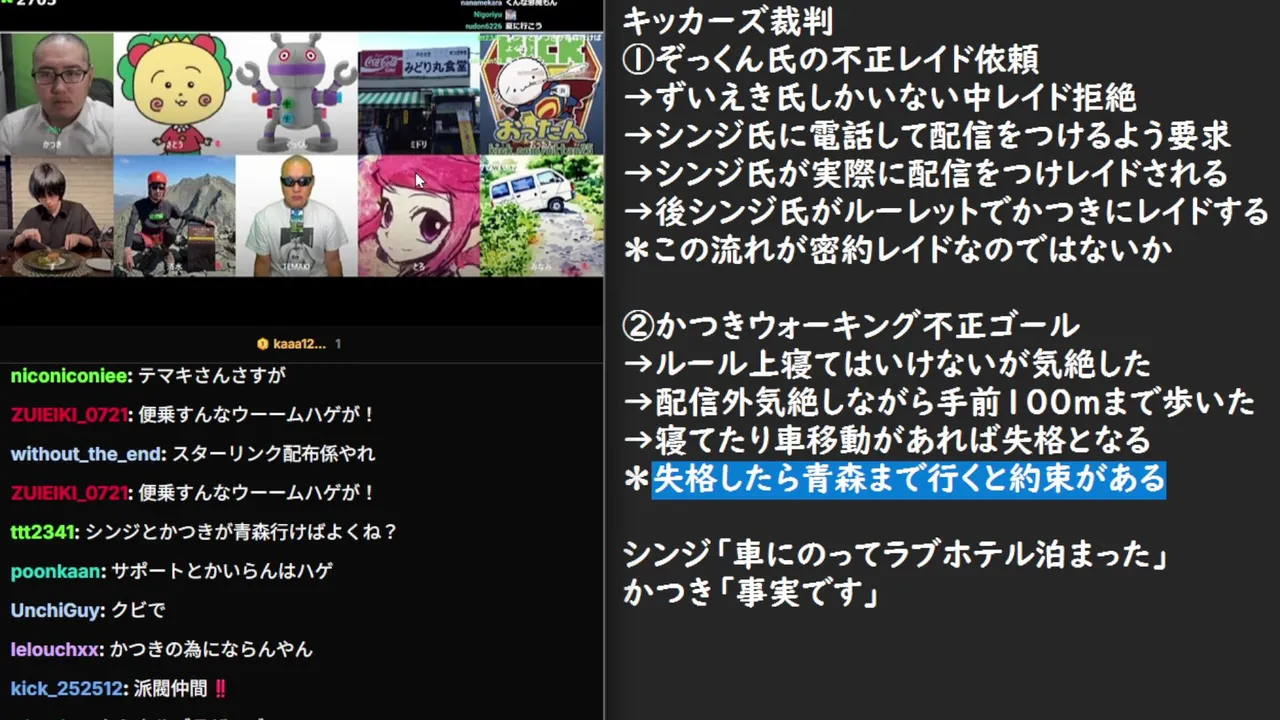Click username without_the_end in chat
The height and width of the screenshot is (720, 1280).
87,454
